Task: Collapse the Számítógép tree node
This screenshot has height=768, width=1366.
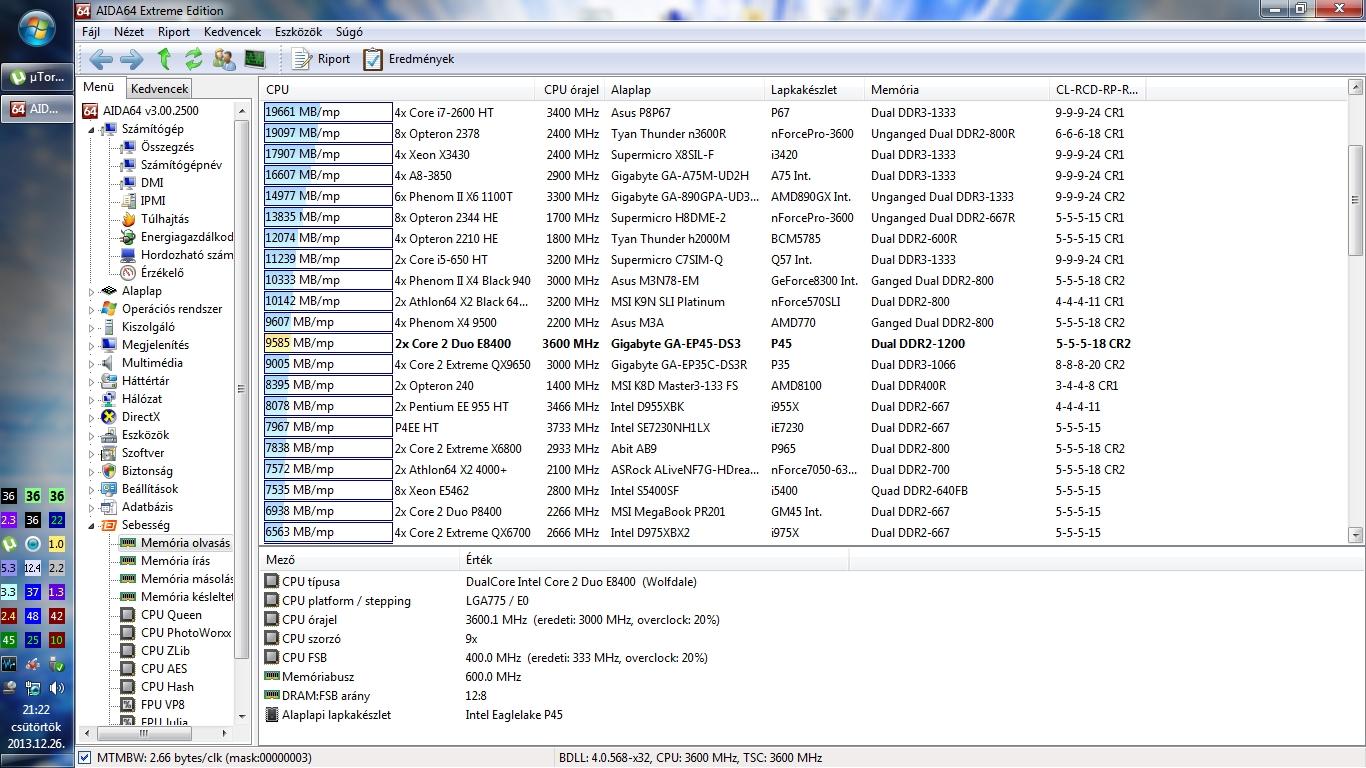Action: click(91, 130)
